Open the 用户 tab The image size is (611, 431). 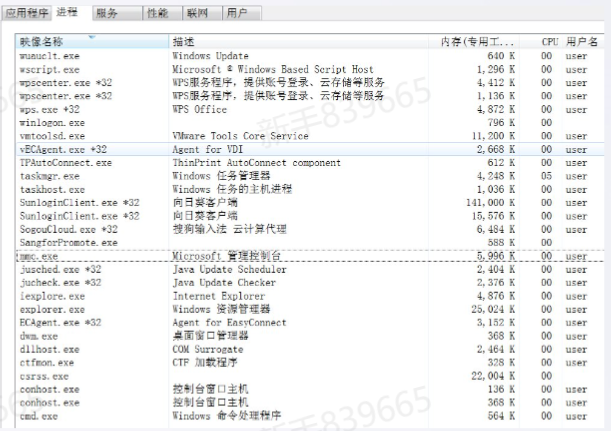242,13
